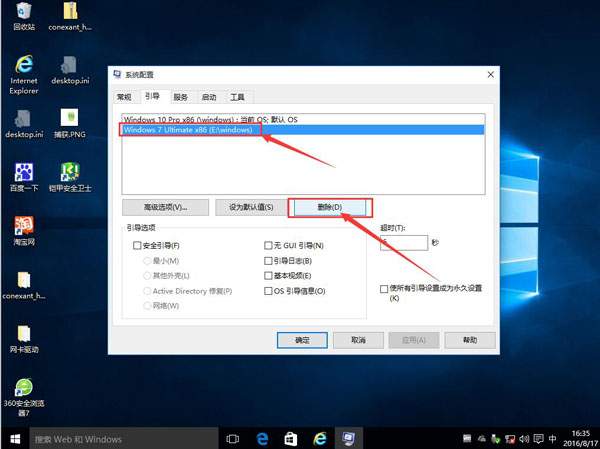
Task: Toggle the 引导日志(B) checkbox
Action: tap(268, 260)
